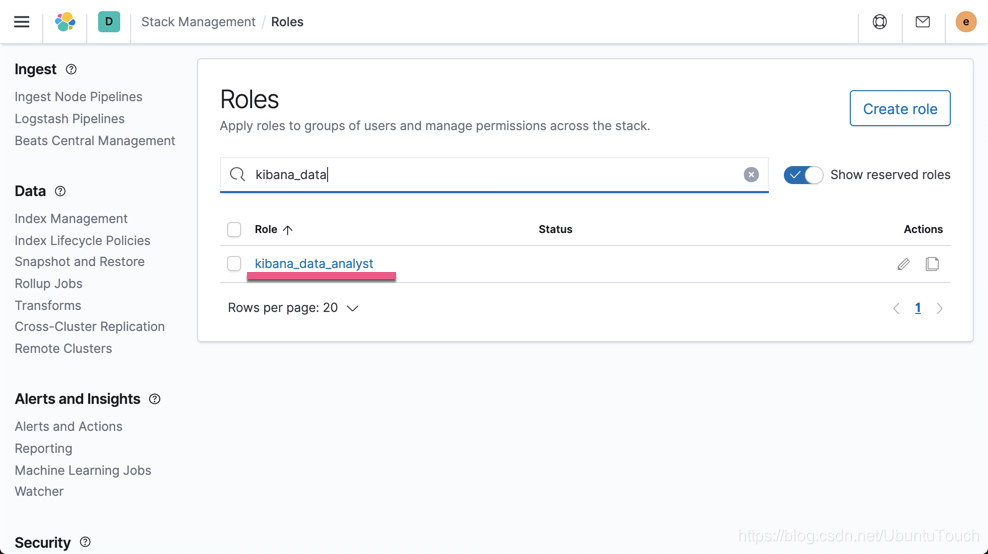Clear the role search field

tap(750, 175)
